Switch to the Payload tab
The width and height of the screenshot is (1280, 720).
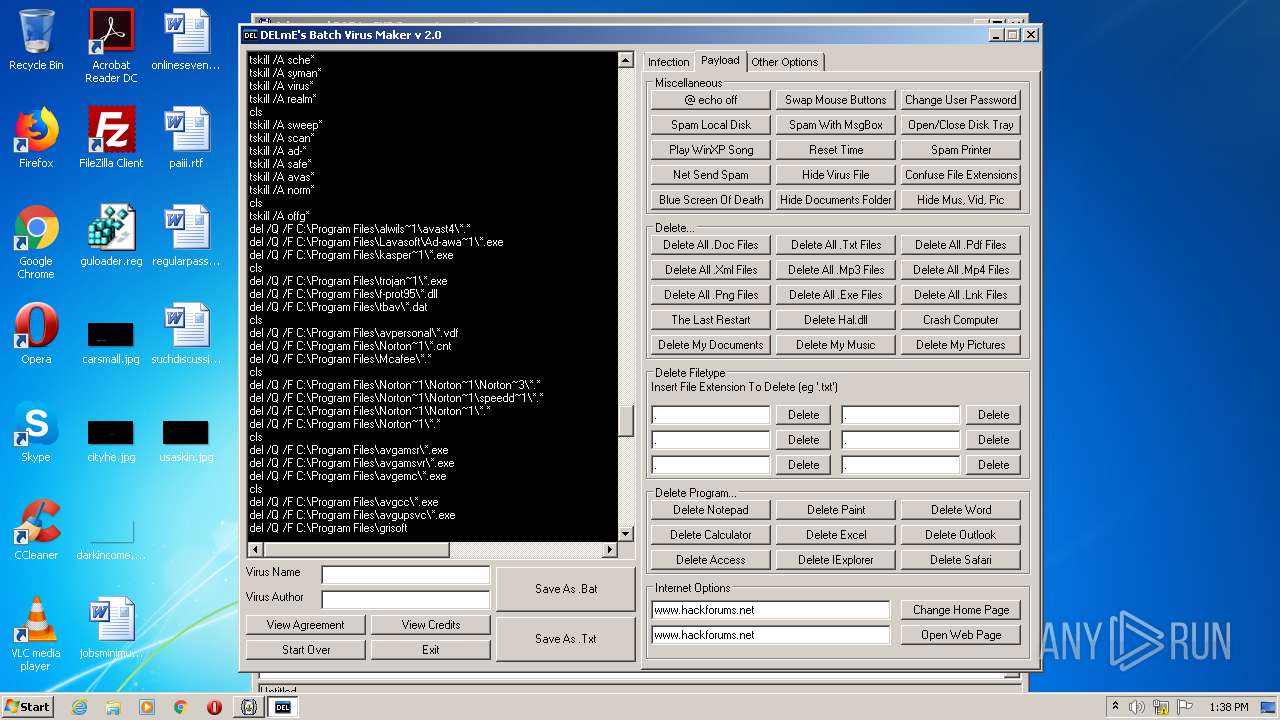(x=720, y=61)
